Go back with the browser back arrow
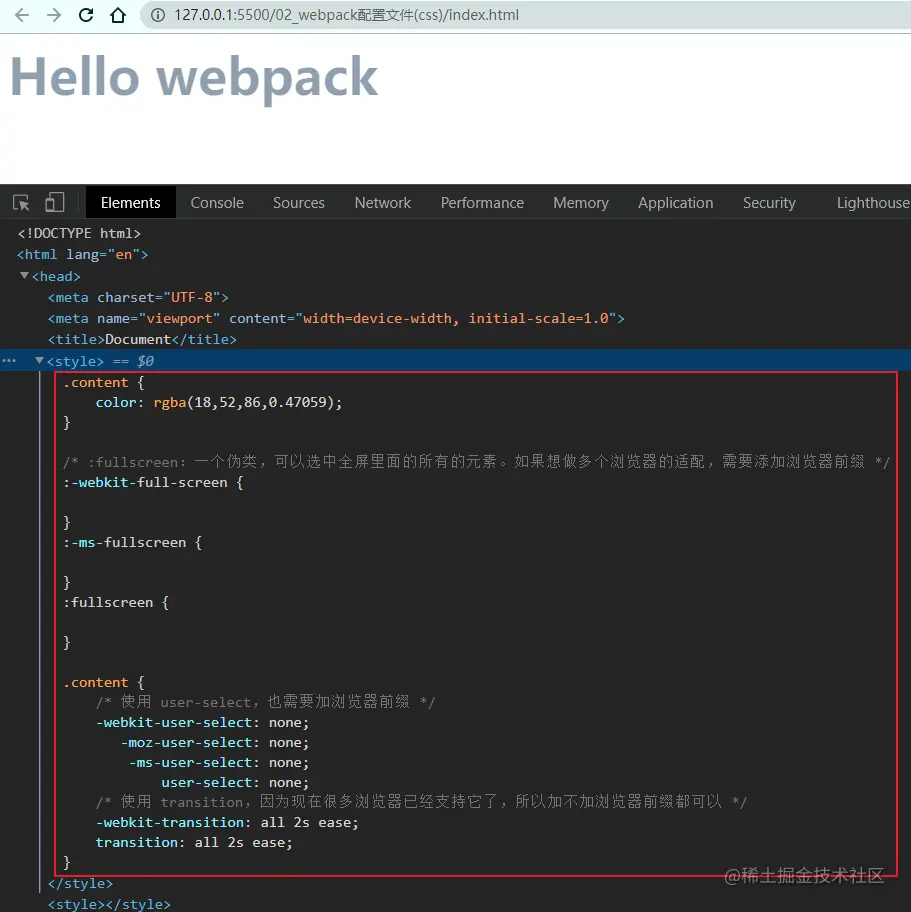 coord(22,15)
